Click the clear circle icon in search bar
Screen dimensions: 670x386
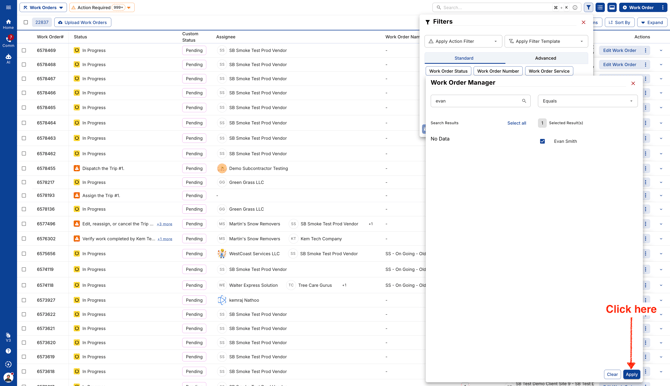coord(575,7)
